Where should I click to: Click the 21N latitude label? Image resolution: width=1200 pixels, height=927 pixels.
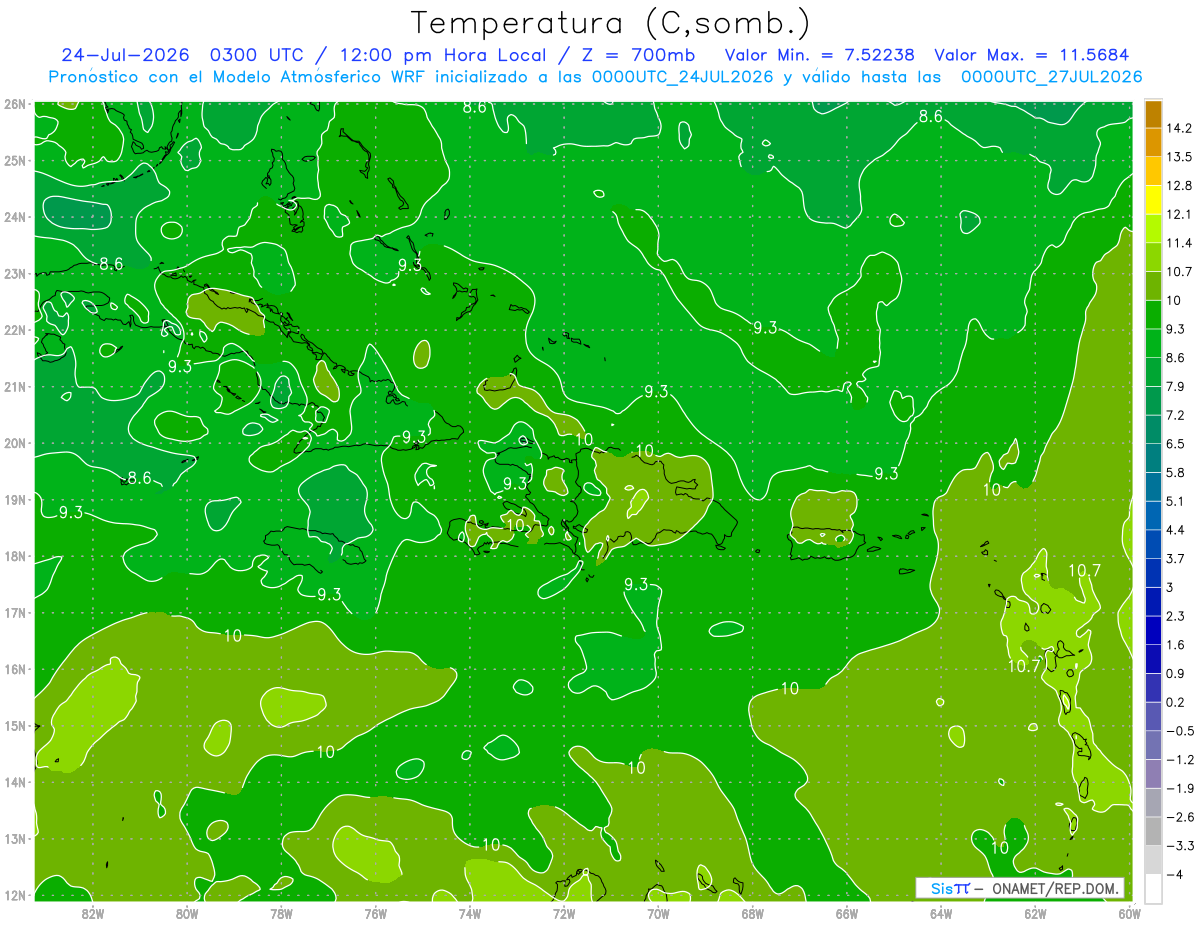coord(16,386)
